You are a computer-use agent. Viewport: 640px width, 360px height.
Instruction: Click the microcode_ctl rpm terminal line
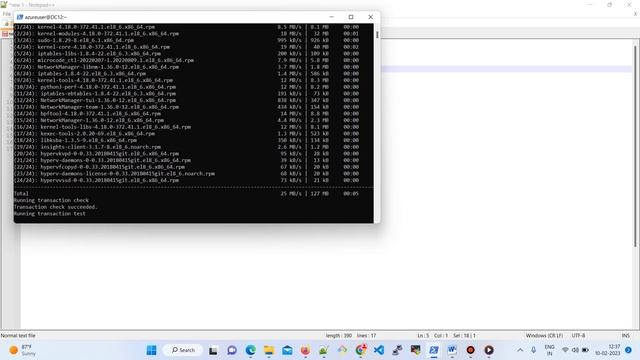[x=187, y=60]
